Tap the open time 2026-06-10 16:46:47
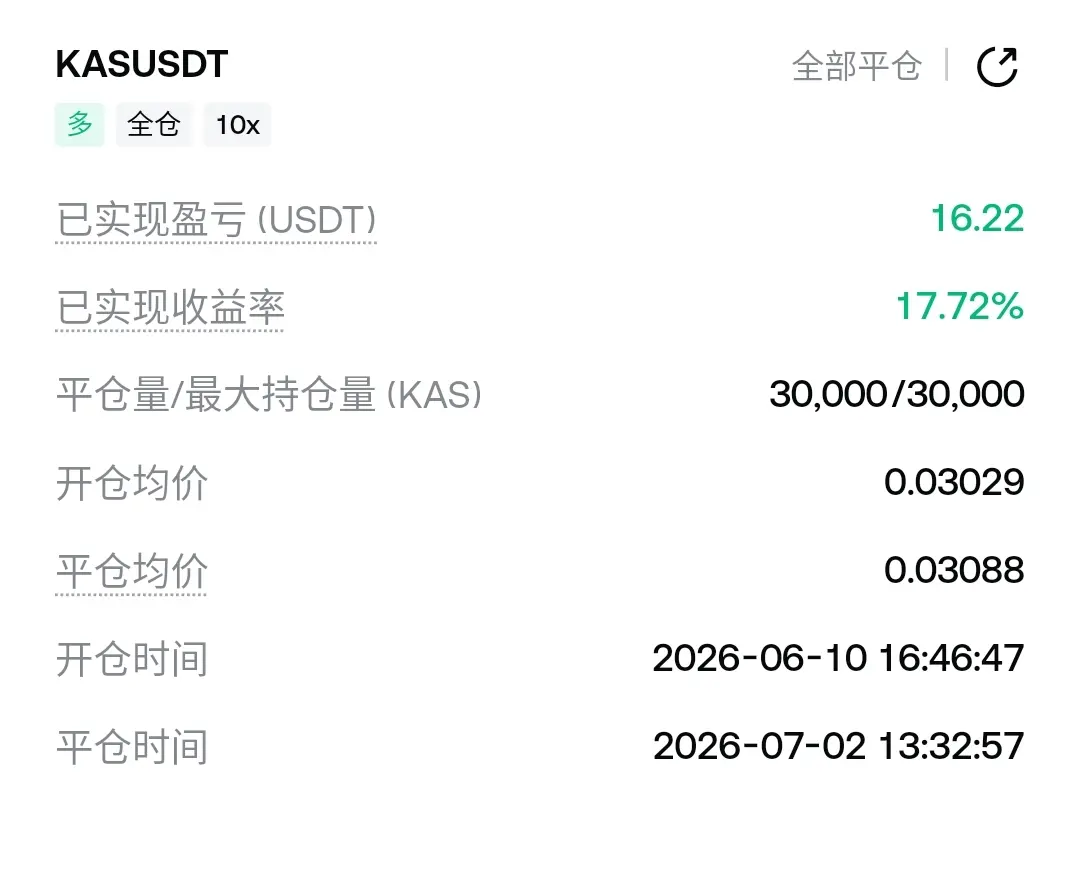The image size is (1080, 896). (838, 658)
